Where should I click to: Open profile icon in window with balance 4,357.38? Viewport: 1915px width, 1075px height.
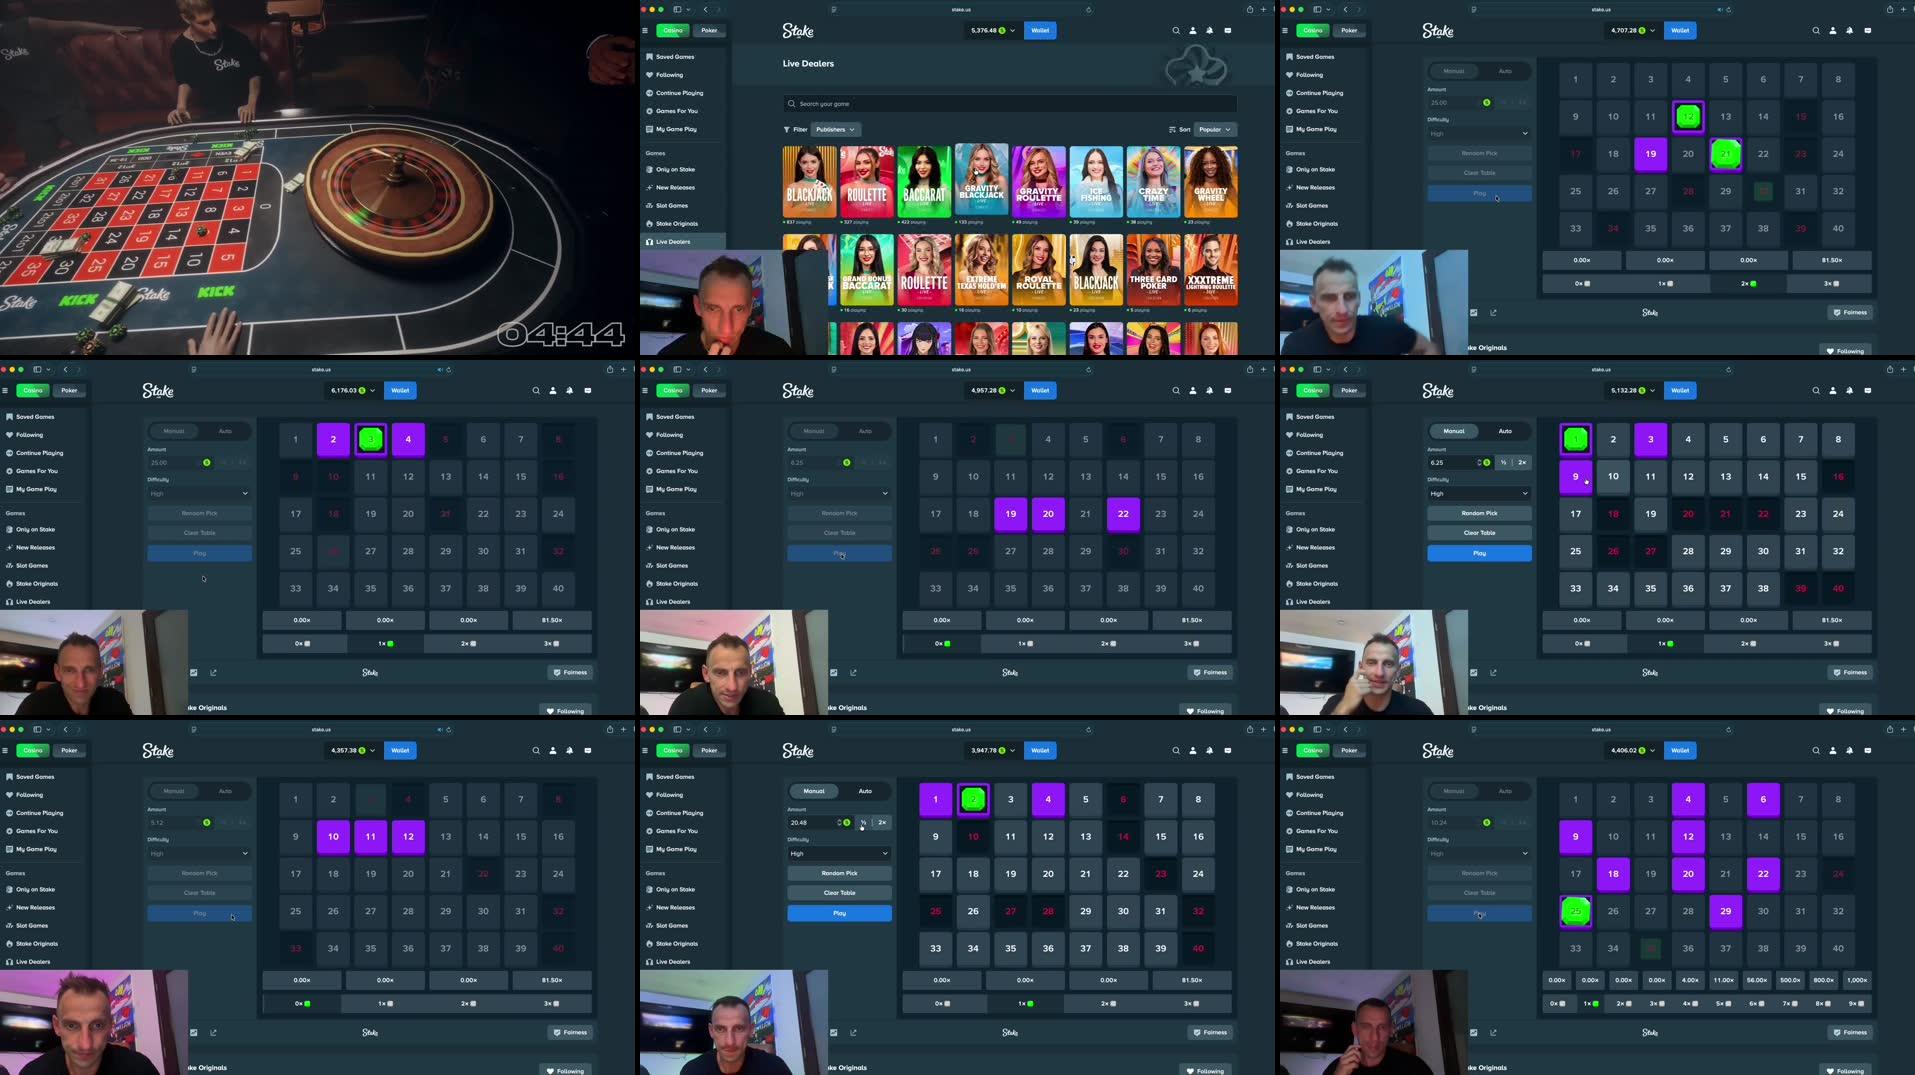[x=553, y=751]
